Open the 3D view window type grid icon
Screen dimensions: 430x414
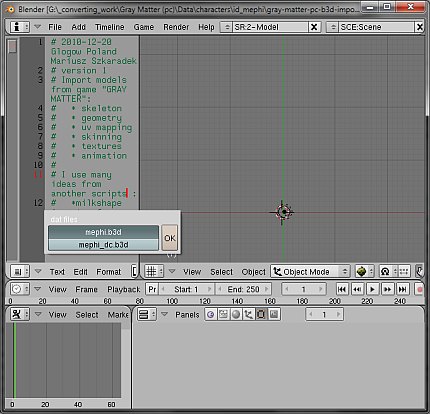pyautogui.click(x=154, y=272)
